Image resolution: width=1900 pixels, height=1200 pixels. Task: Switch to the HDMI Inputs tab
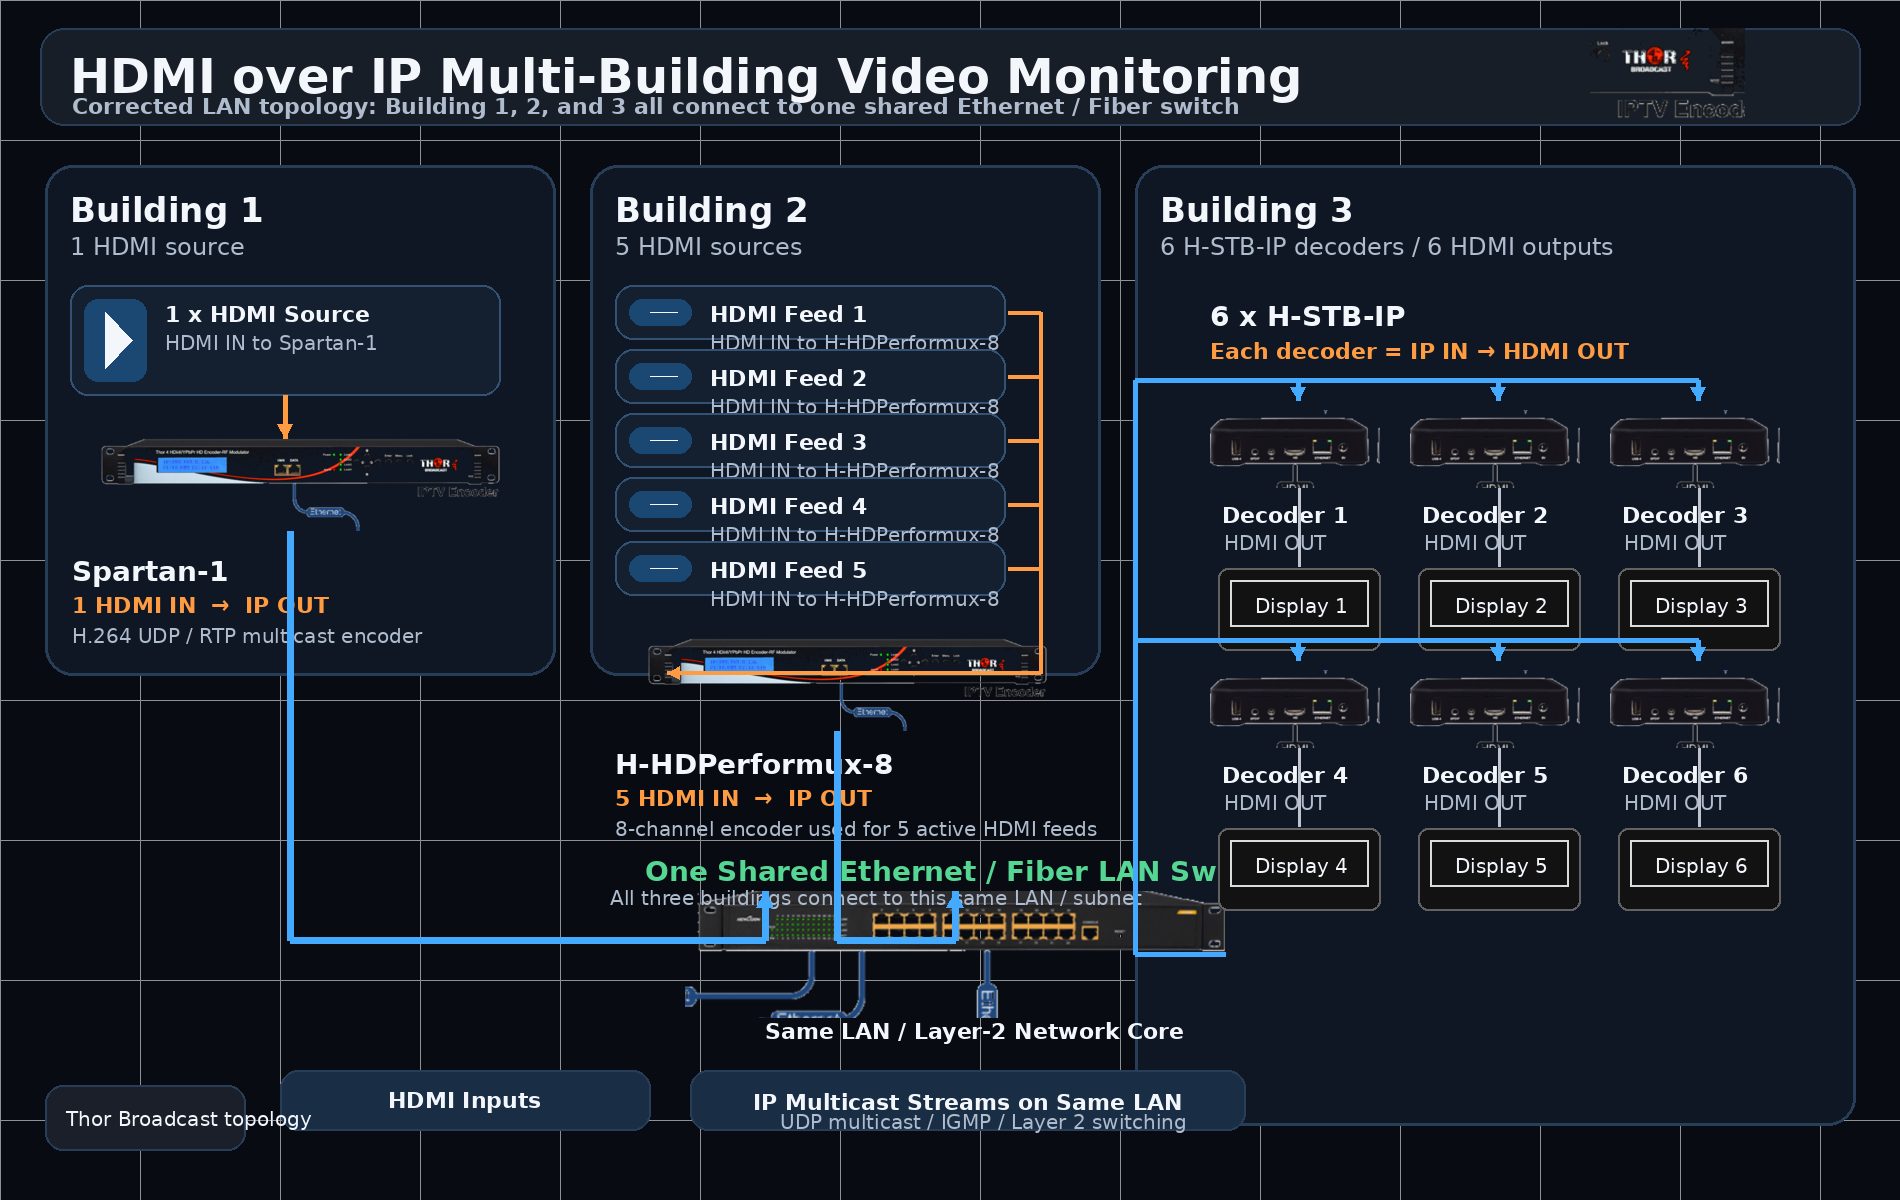click(x=464, y=1100)
